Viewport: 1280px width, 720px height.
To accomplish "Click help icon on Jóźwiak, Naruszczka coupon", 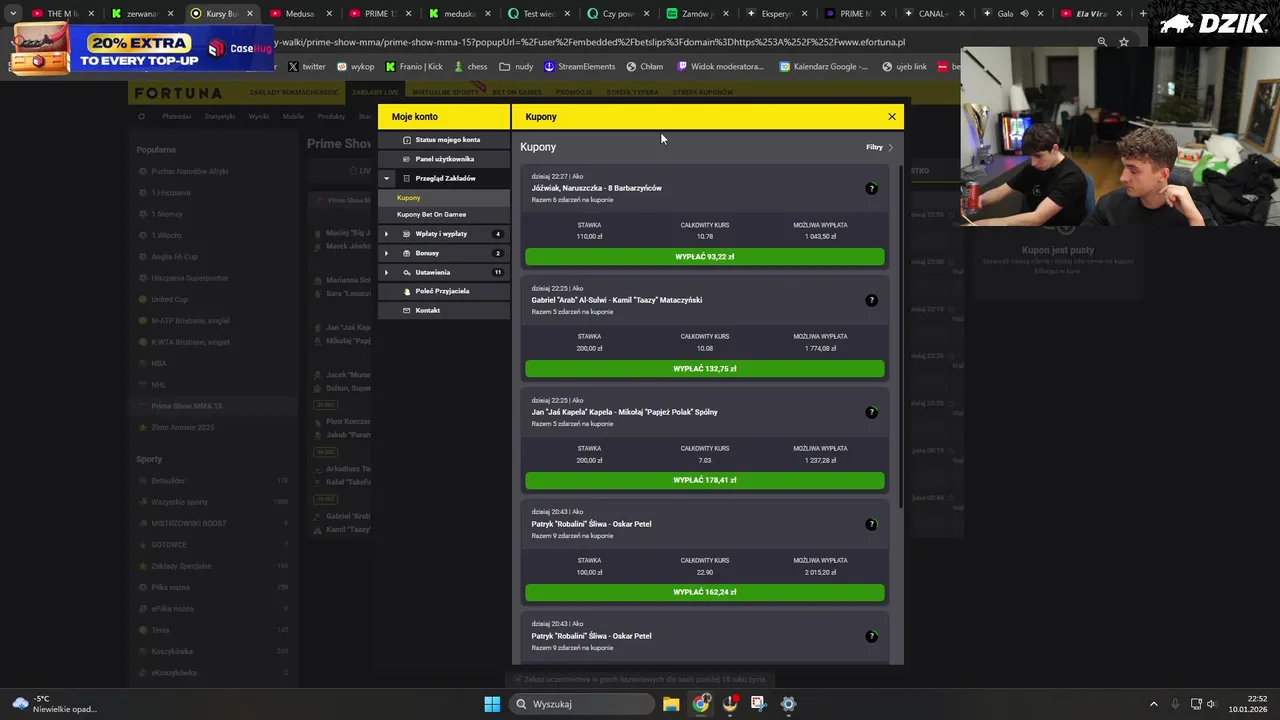I will (x=871, y=188).
